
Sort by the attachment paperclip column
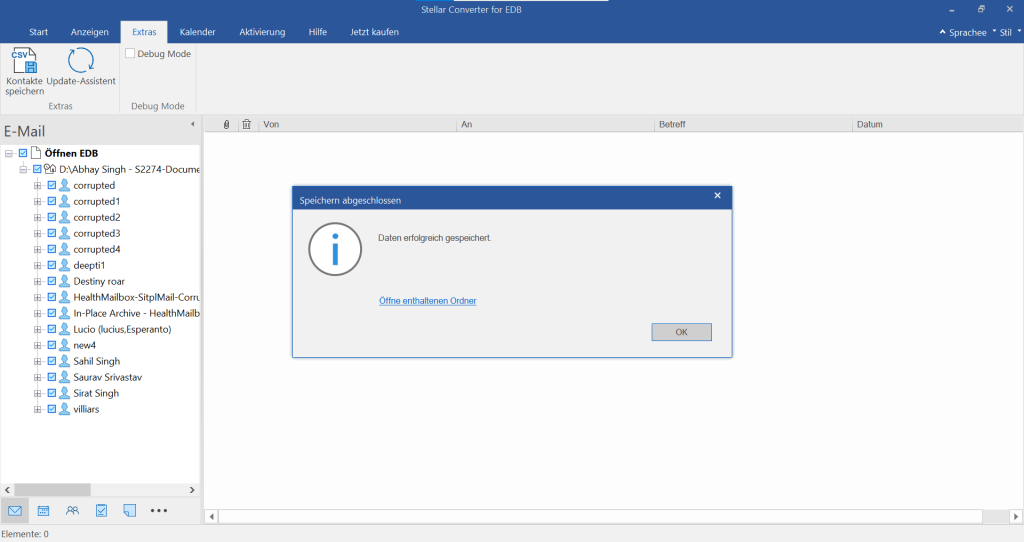tap(227, 124)
